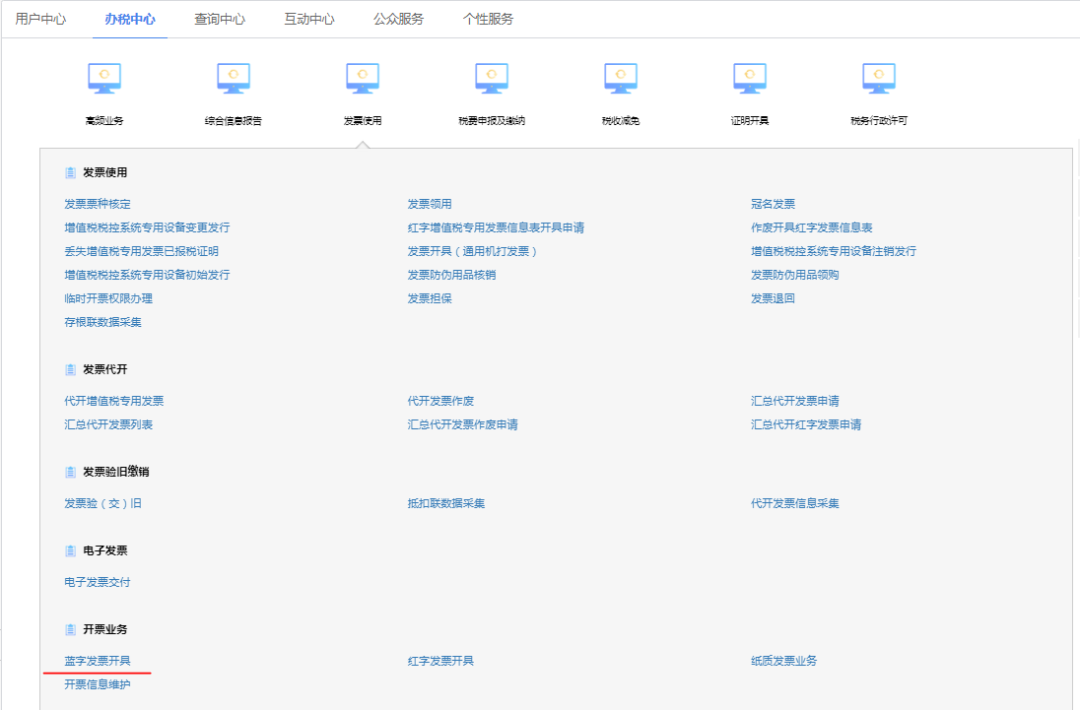Open the 税收减免 monitor icon
Image resolution: width=1080 pixels, height=710 pixels.
(621, 79)
